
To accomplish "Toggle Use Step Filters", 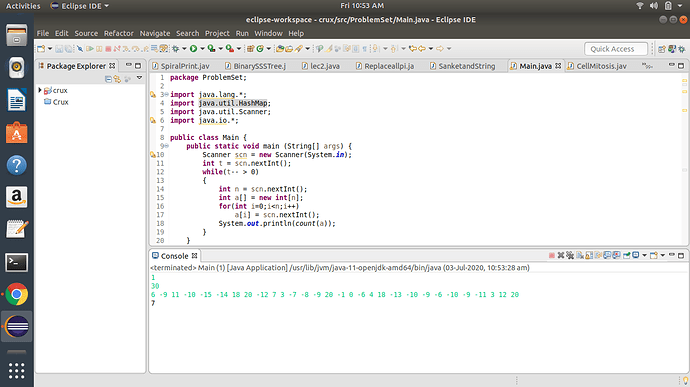I will (x=163, y=48).
